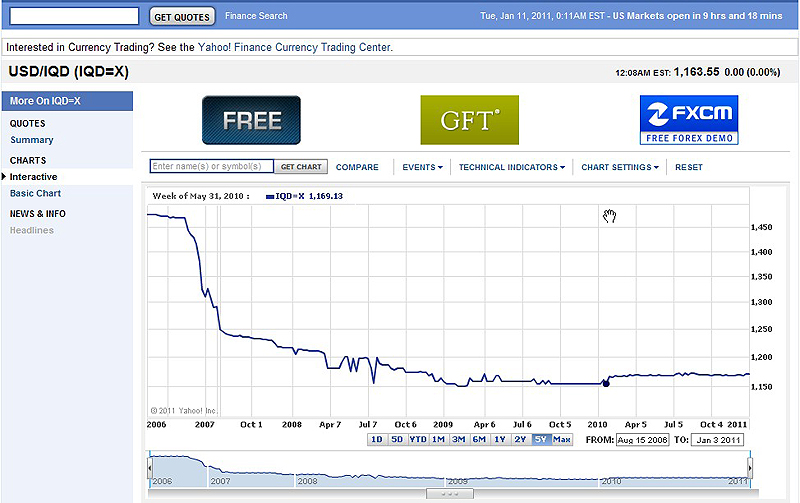800x503 pixels.
Task: Open the Technical Indicators dropdown
Action: pos(511,167)
